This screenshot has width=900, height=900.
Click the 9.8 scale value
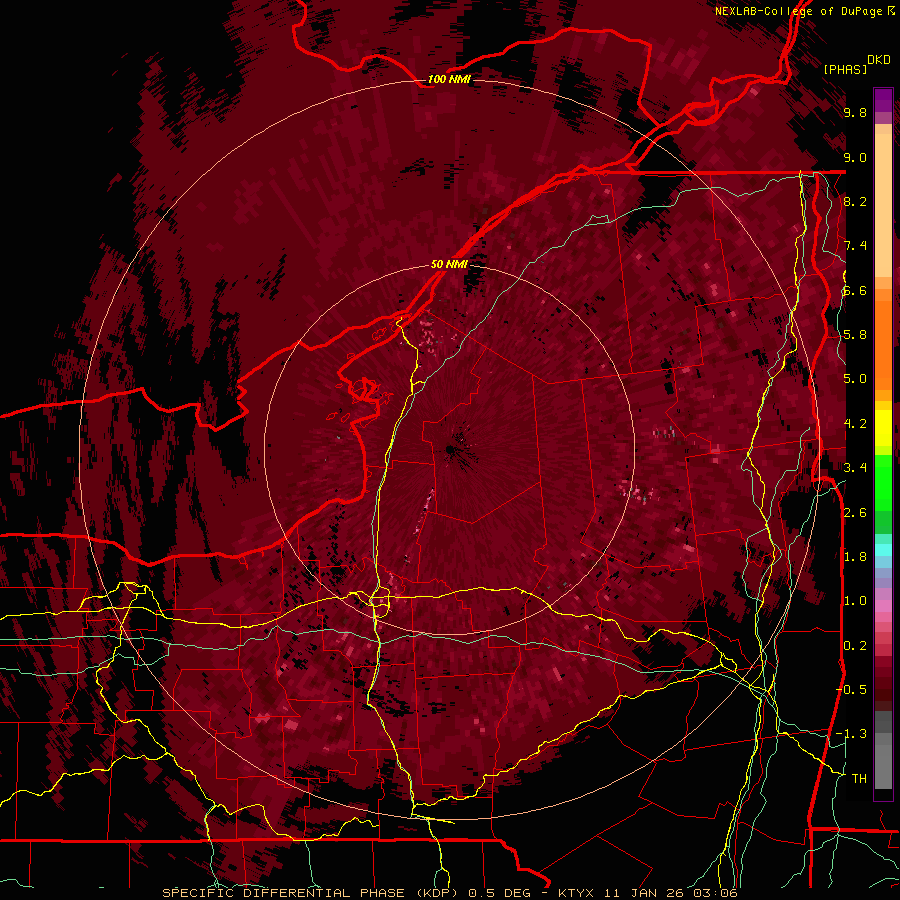855,112
